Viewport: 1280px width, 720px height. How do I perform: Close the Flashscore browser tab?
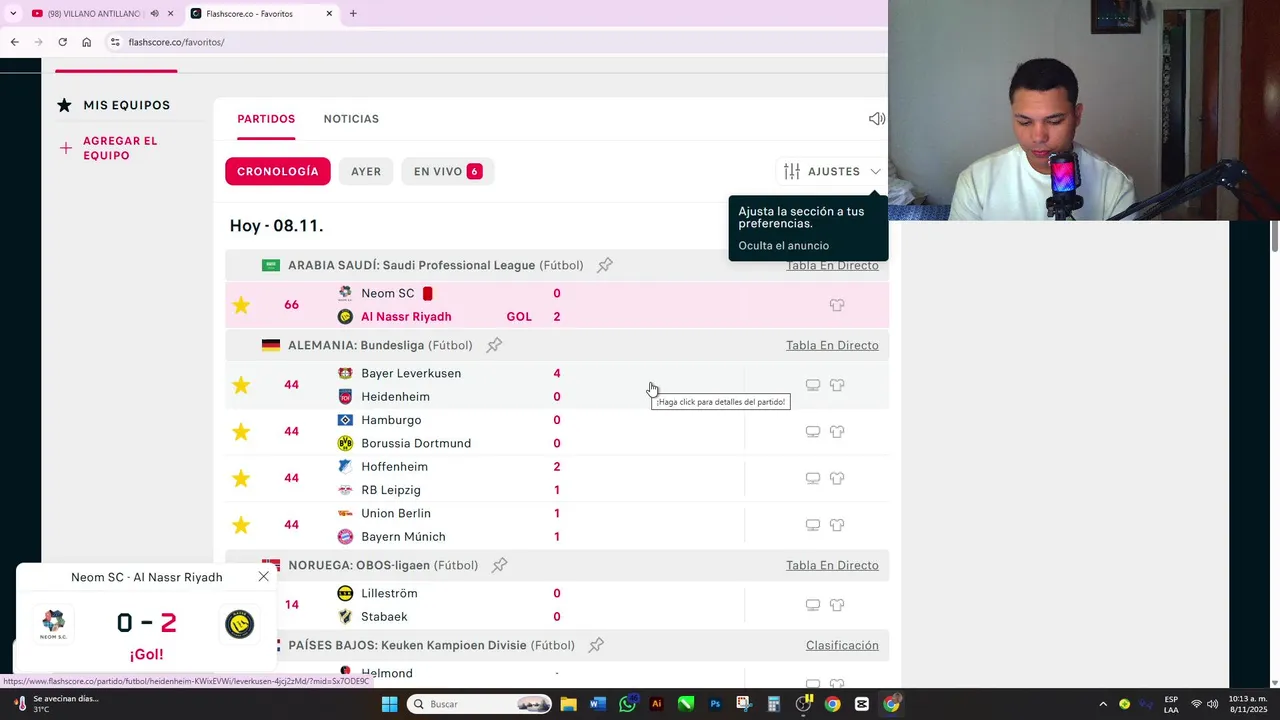330,13
